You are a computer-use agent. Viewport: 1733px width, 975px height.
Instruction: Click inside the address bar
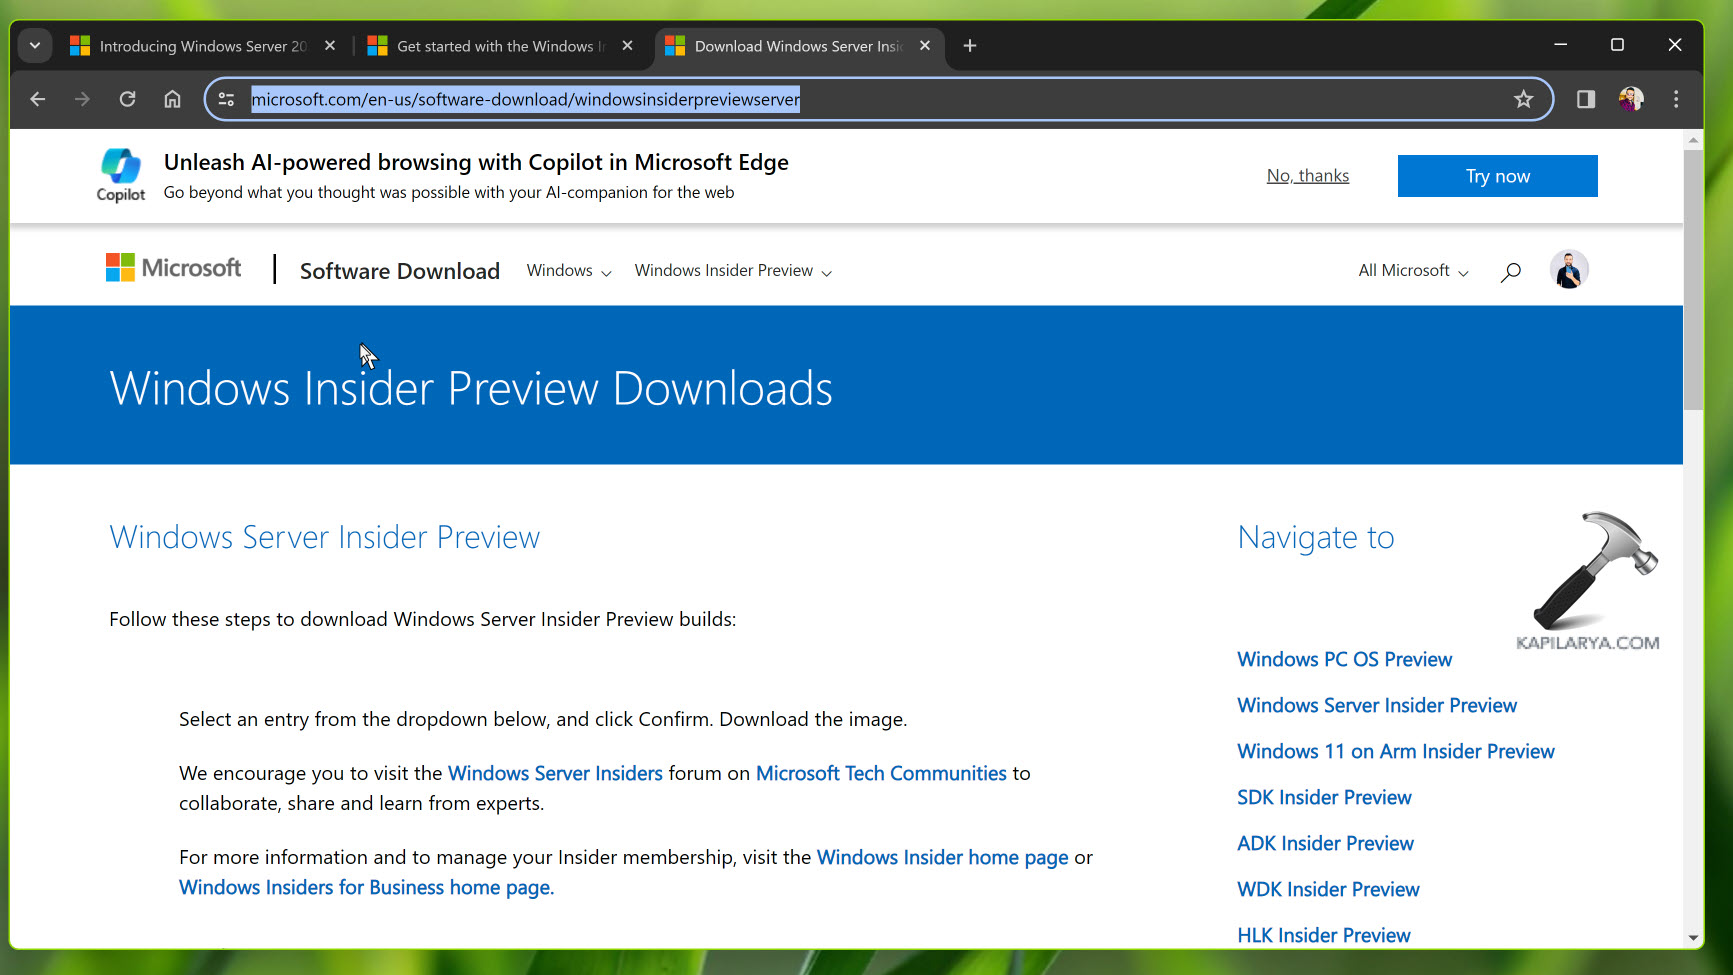(700, 99)
